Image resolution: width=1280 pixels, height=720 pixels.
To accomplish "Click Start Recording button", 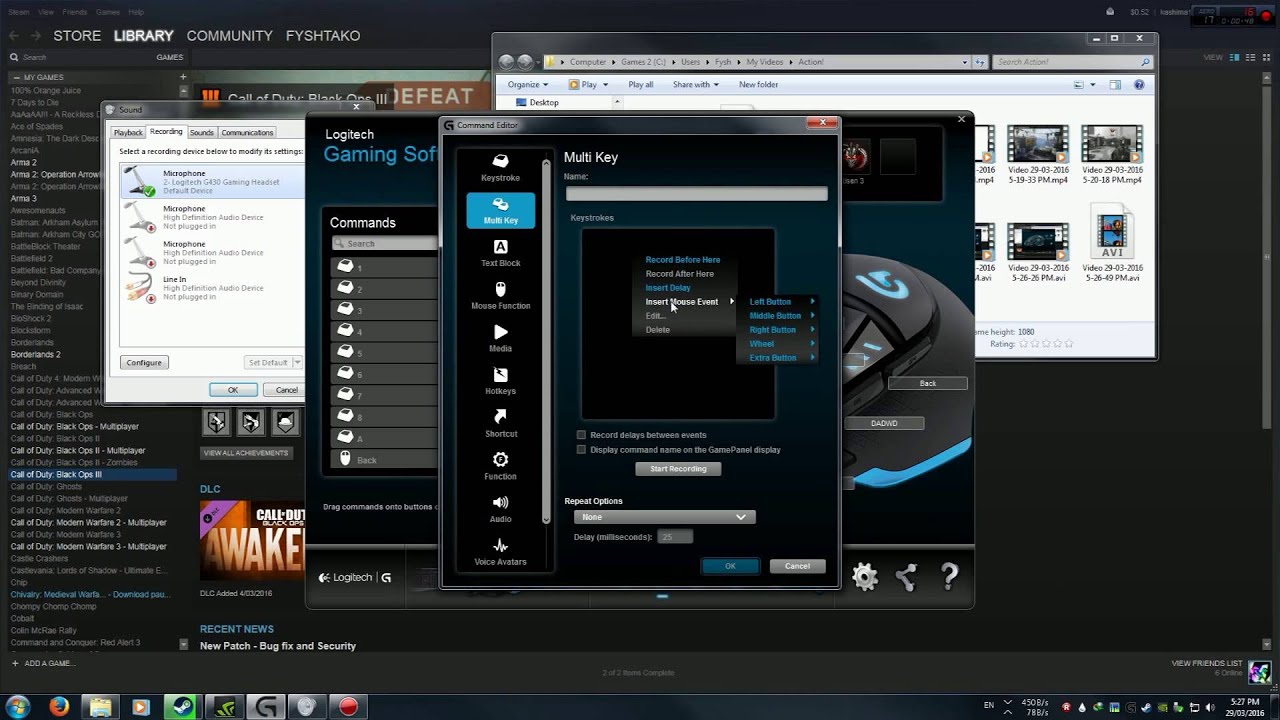I will [678, 469].
